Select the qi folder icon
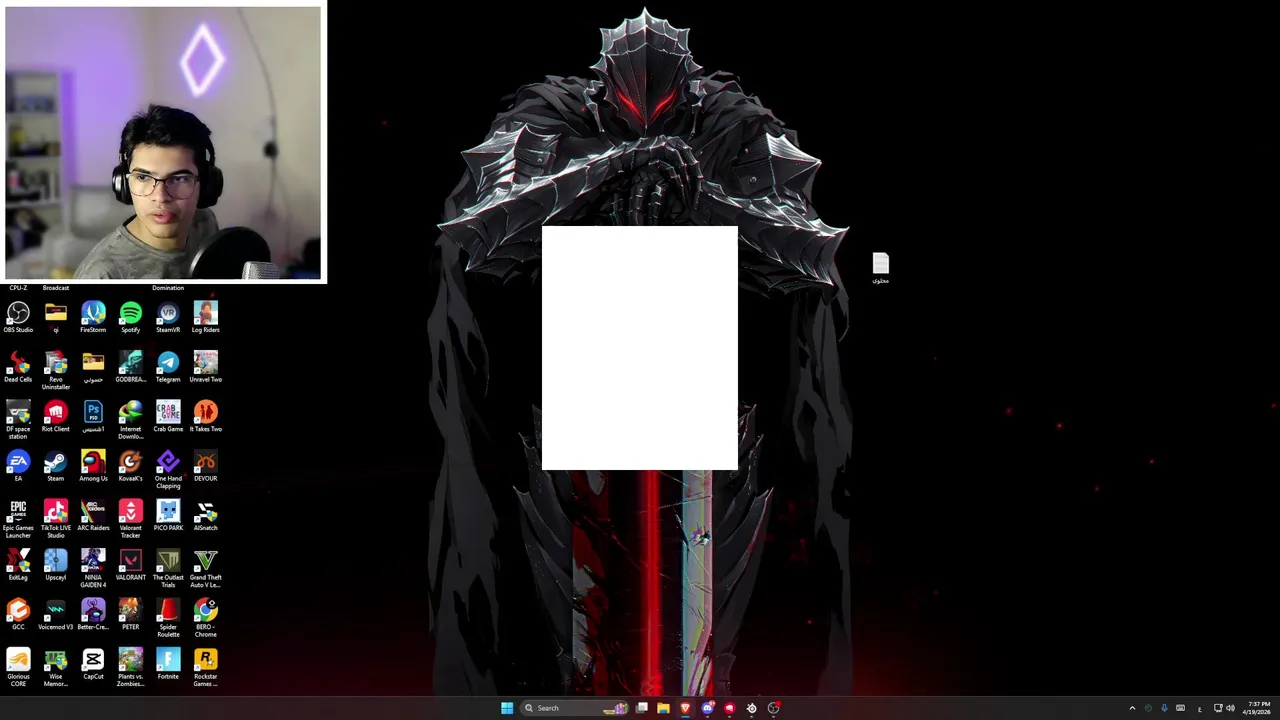Viewport: 1280px width, 720px height. pyautogui.click(x=55, y=318)
